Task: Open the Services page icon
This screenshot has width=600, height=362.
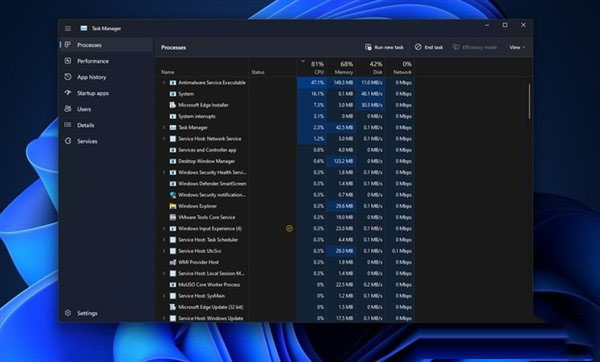Action: tap(68, 141)
